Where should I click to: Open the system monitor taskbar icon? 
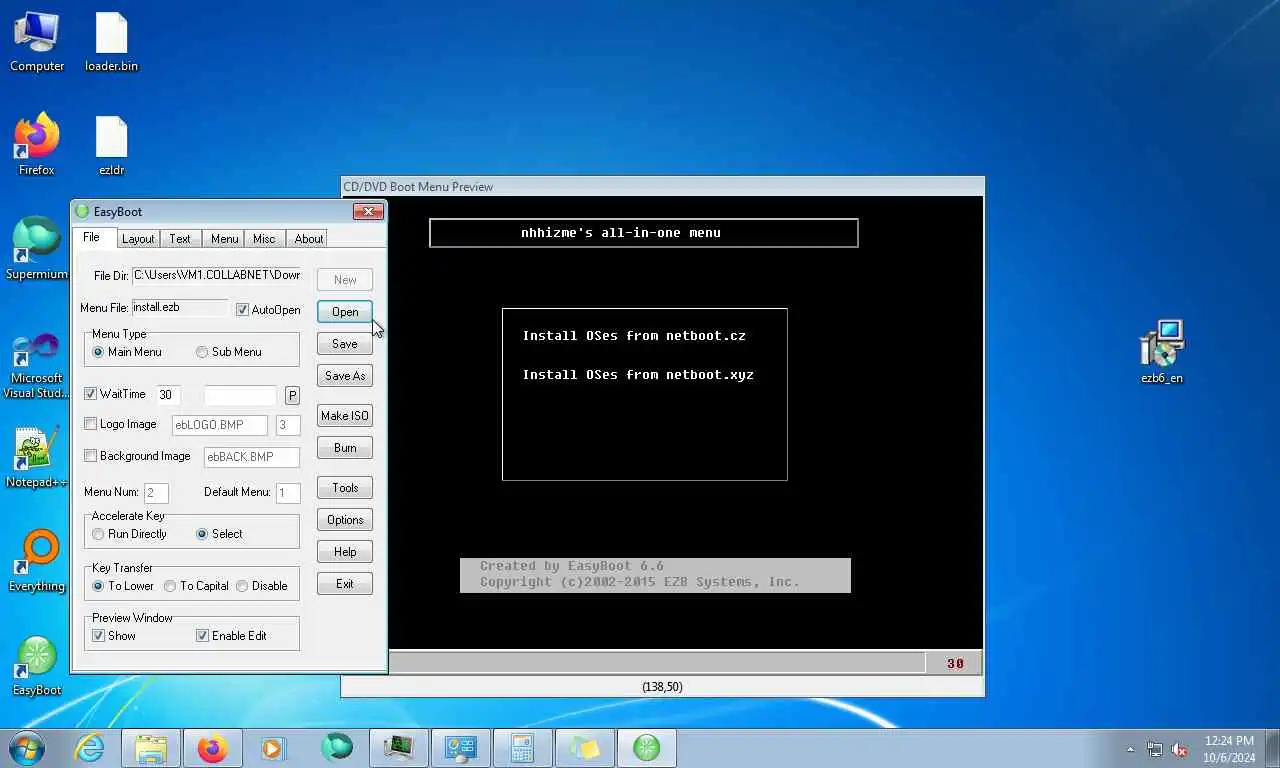(x=399, y=748)
